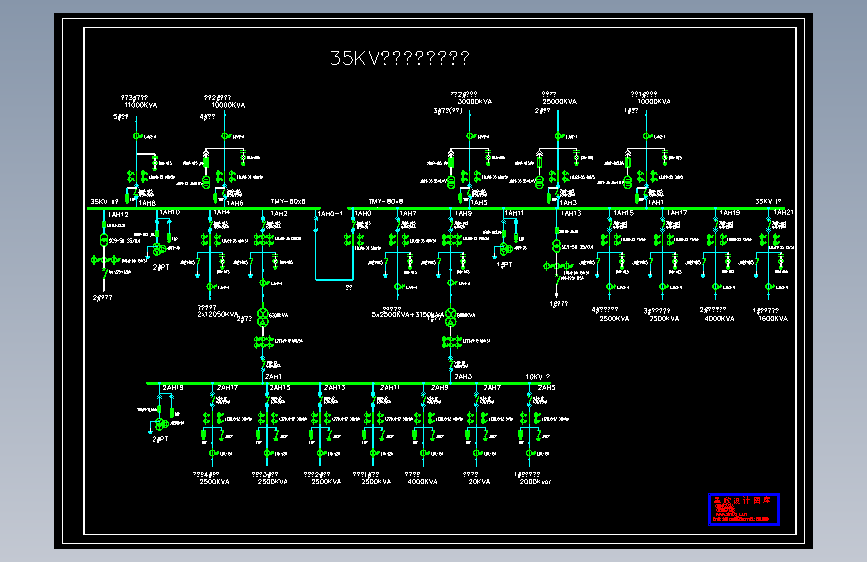This screenshot has width=867, height=562.
Task: Select the "2AH11" cabinet label
Action: (390, 388)
